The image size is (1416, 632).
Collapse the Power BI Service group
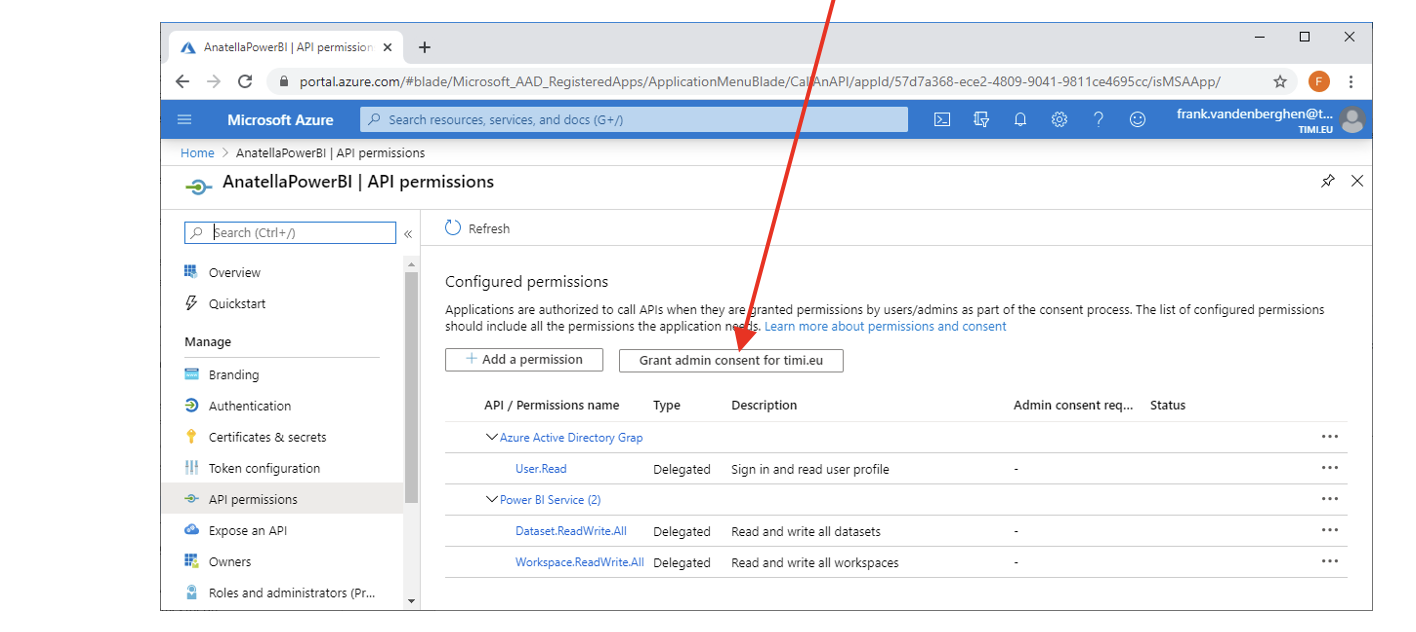tap(491, 499)
